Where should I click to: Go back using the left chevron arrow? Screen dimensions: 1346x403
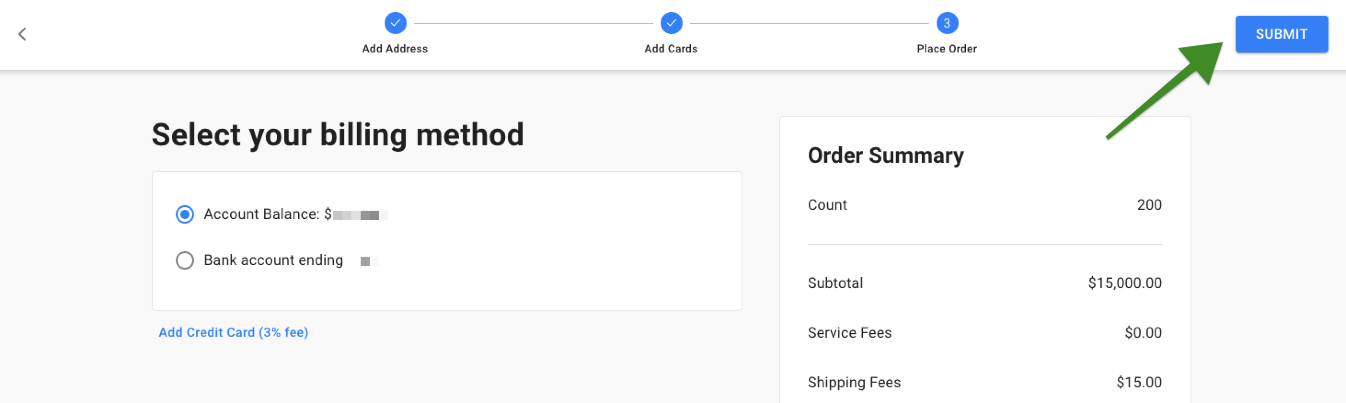point(22,34)
